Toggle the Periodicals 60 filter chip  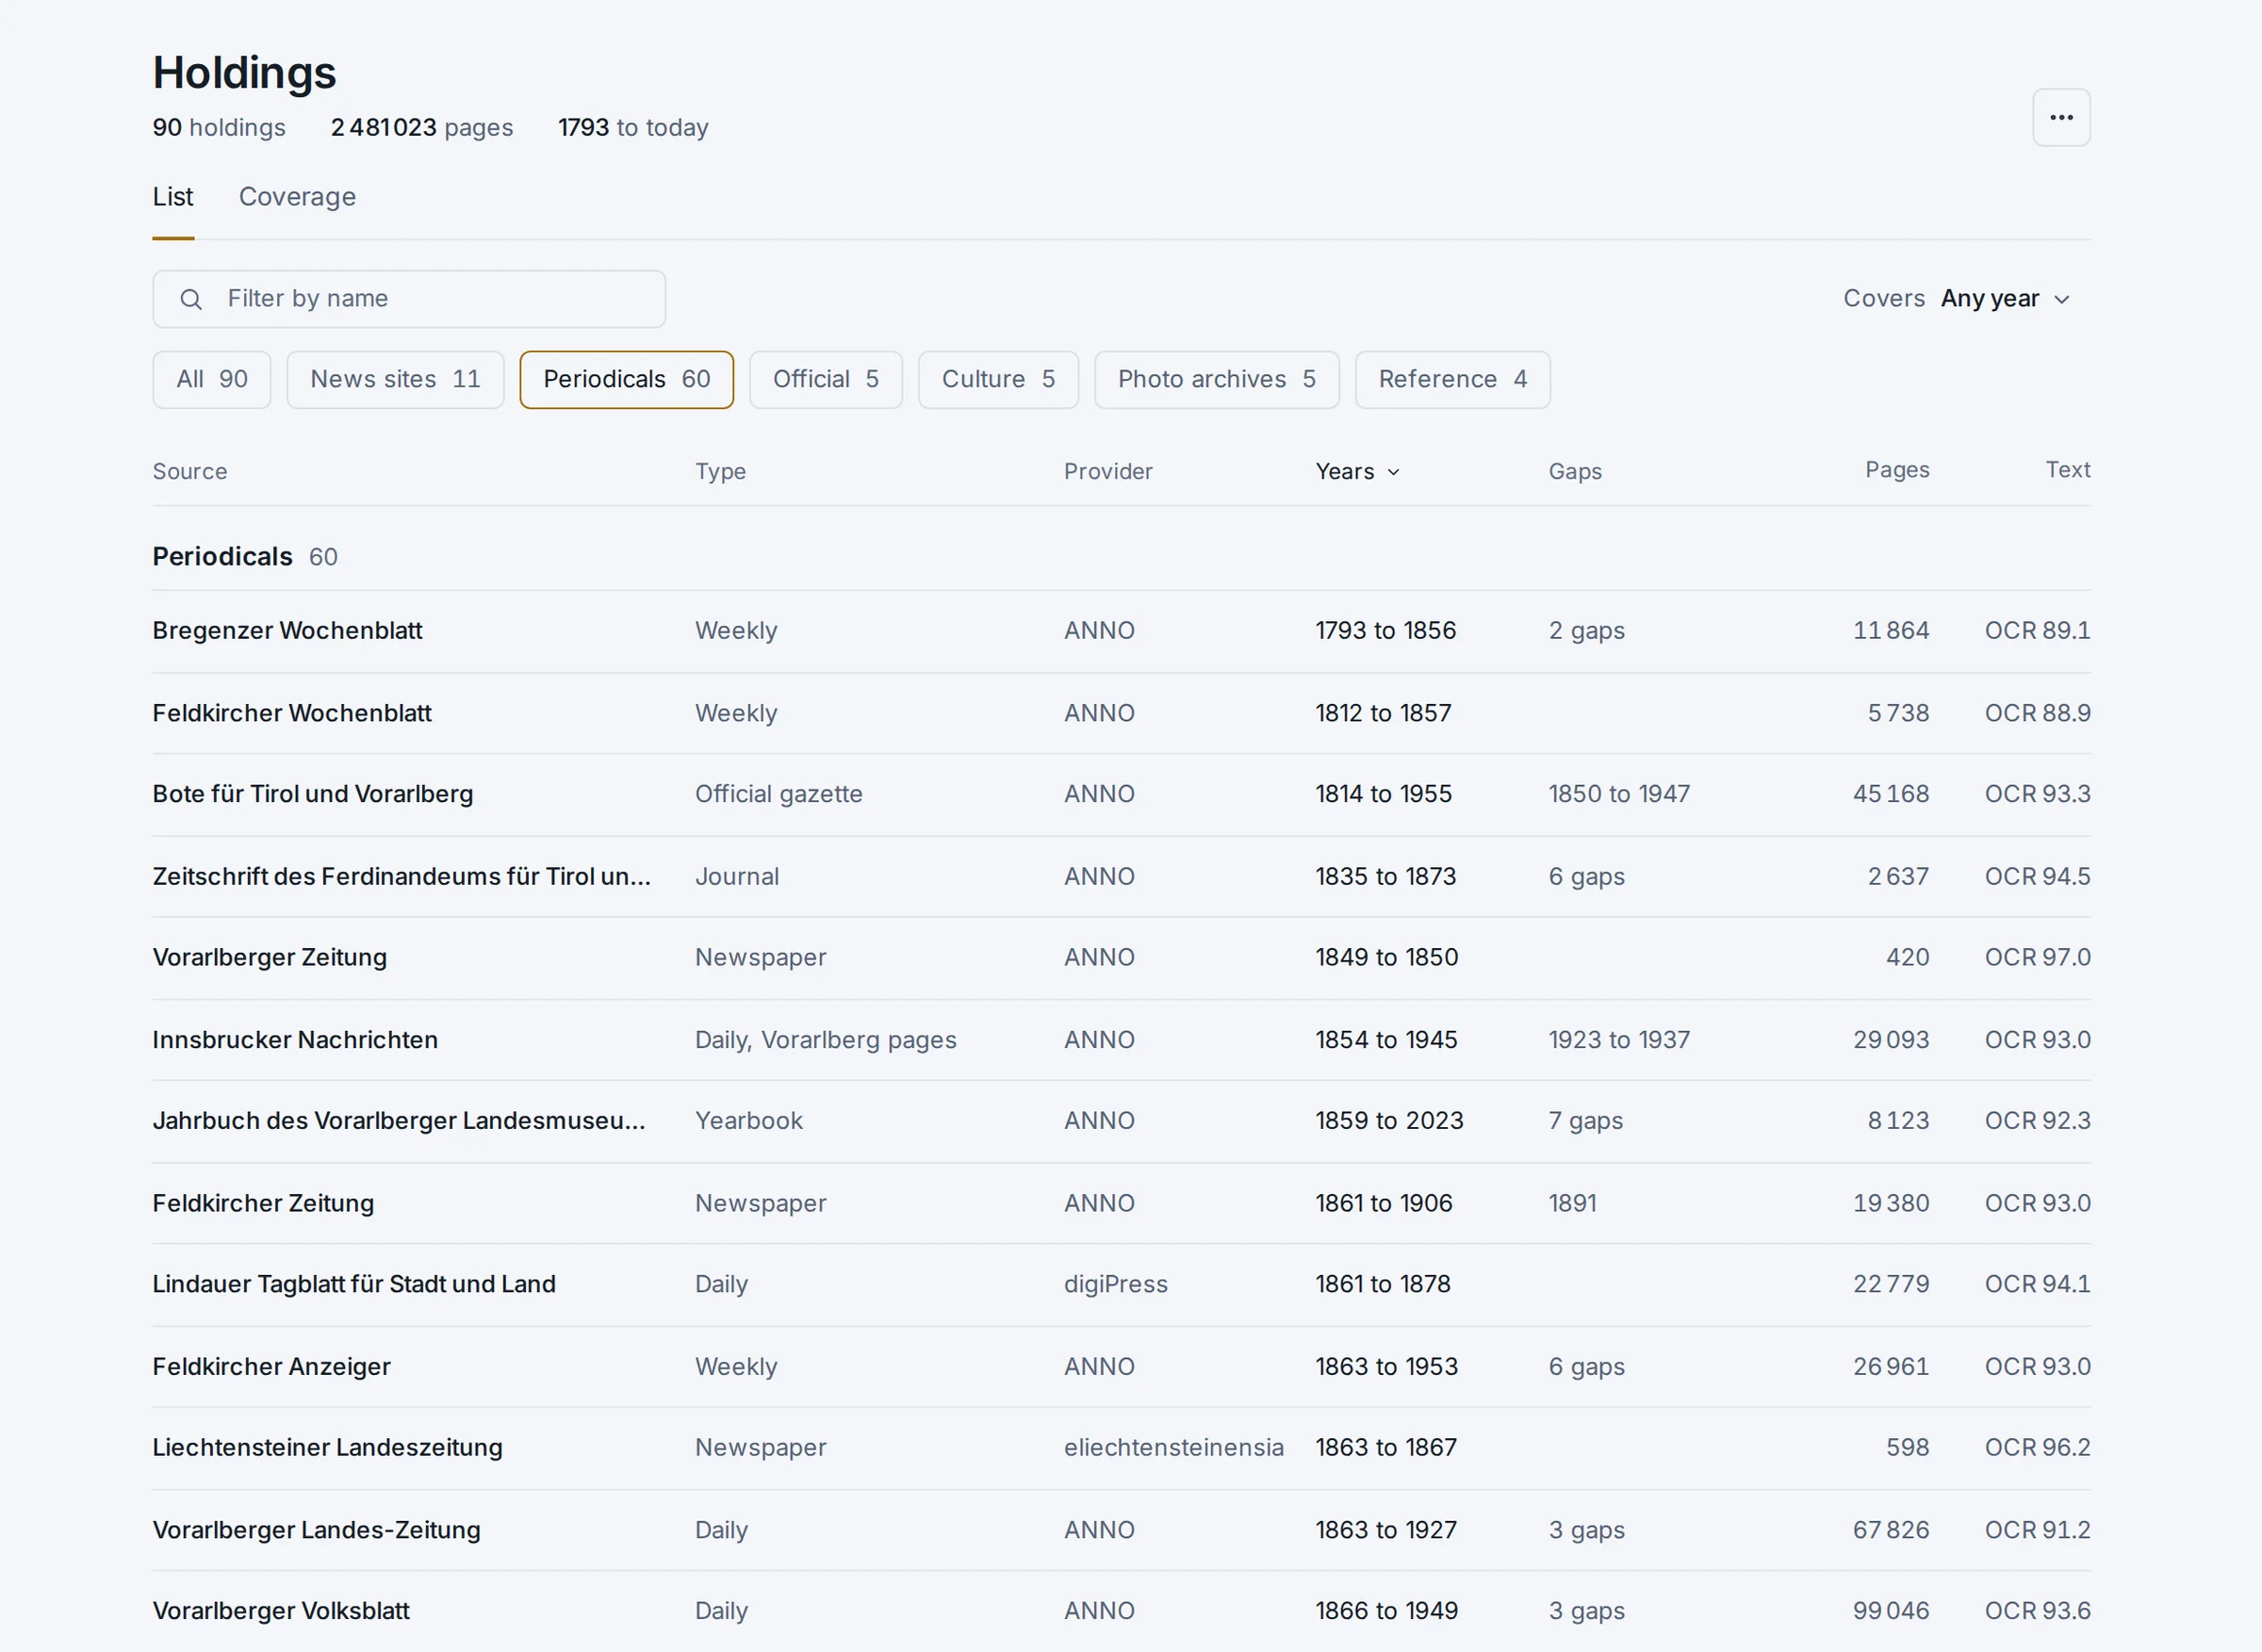tap(627, 380)
